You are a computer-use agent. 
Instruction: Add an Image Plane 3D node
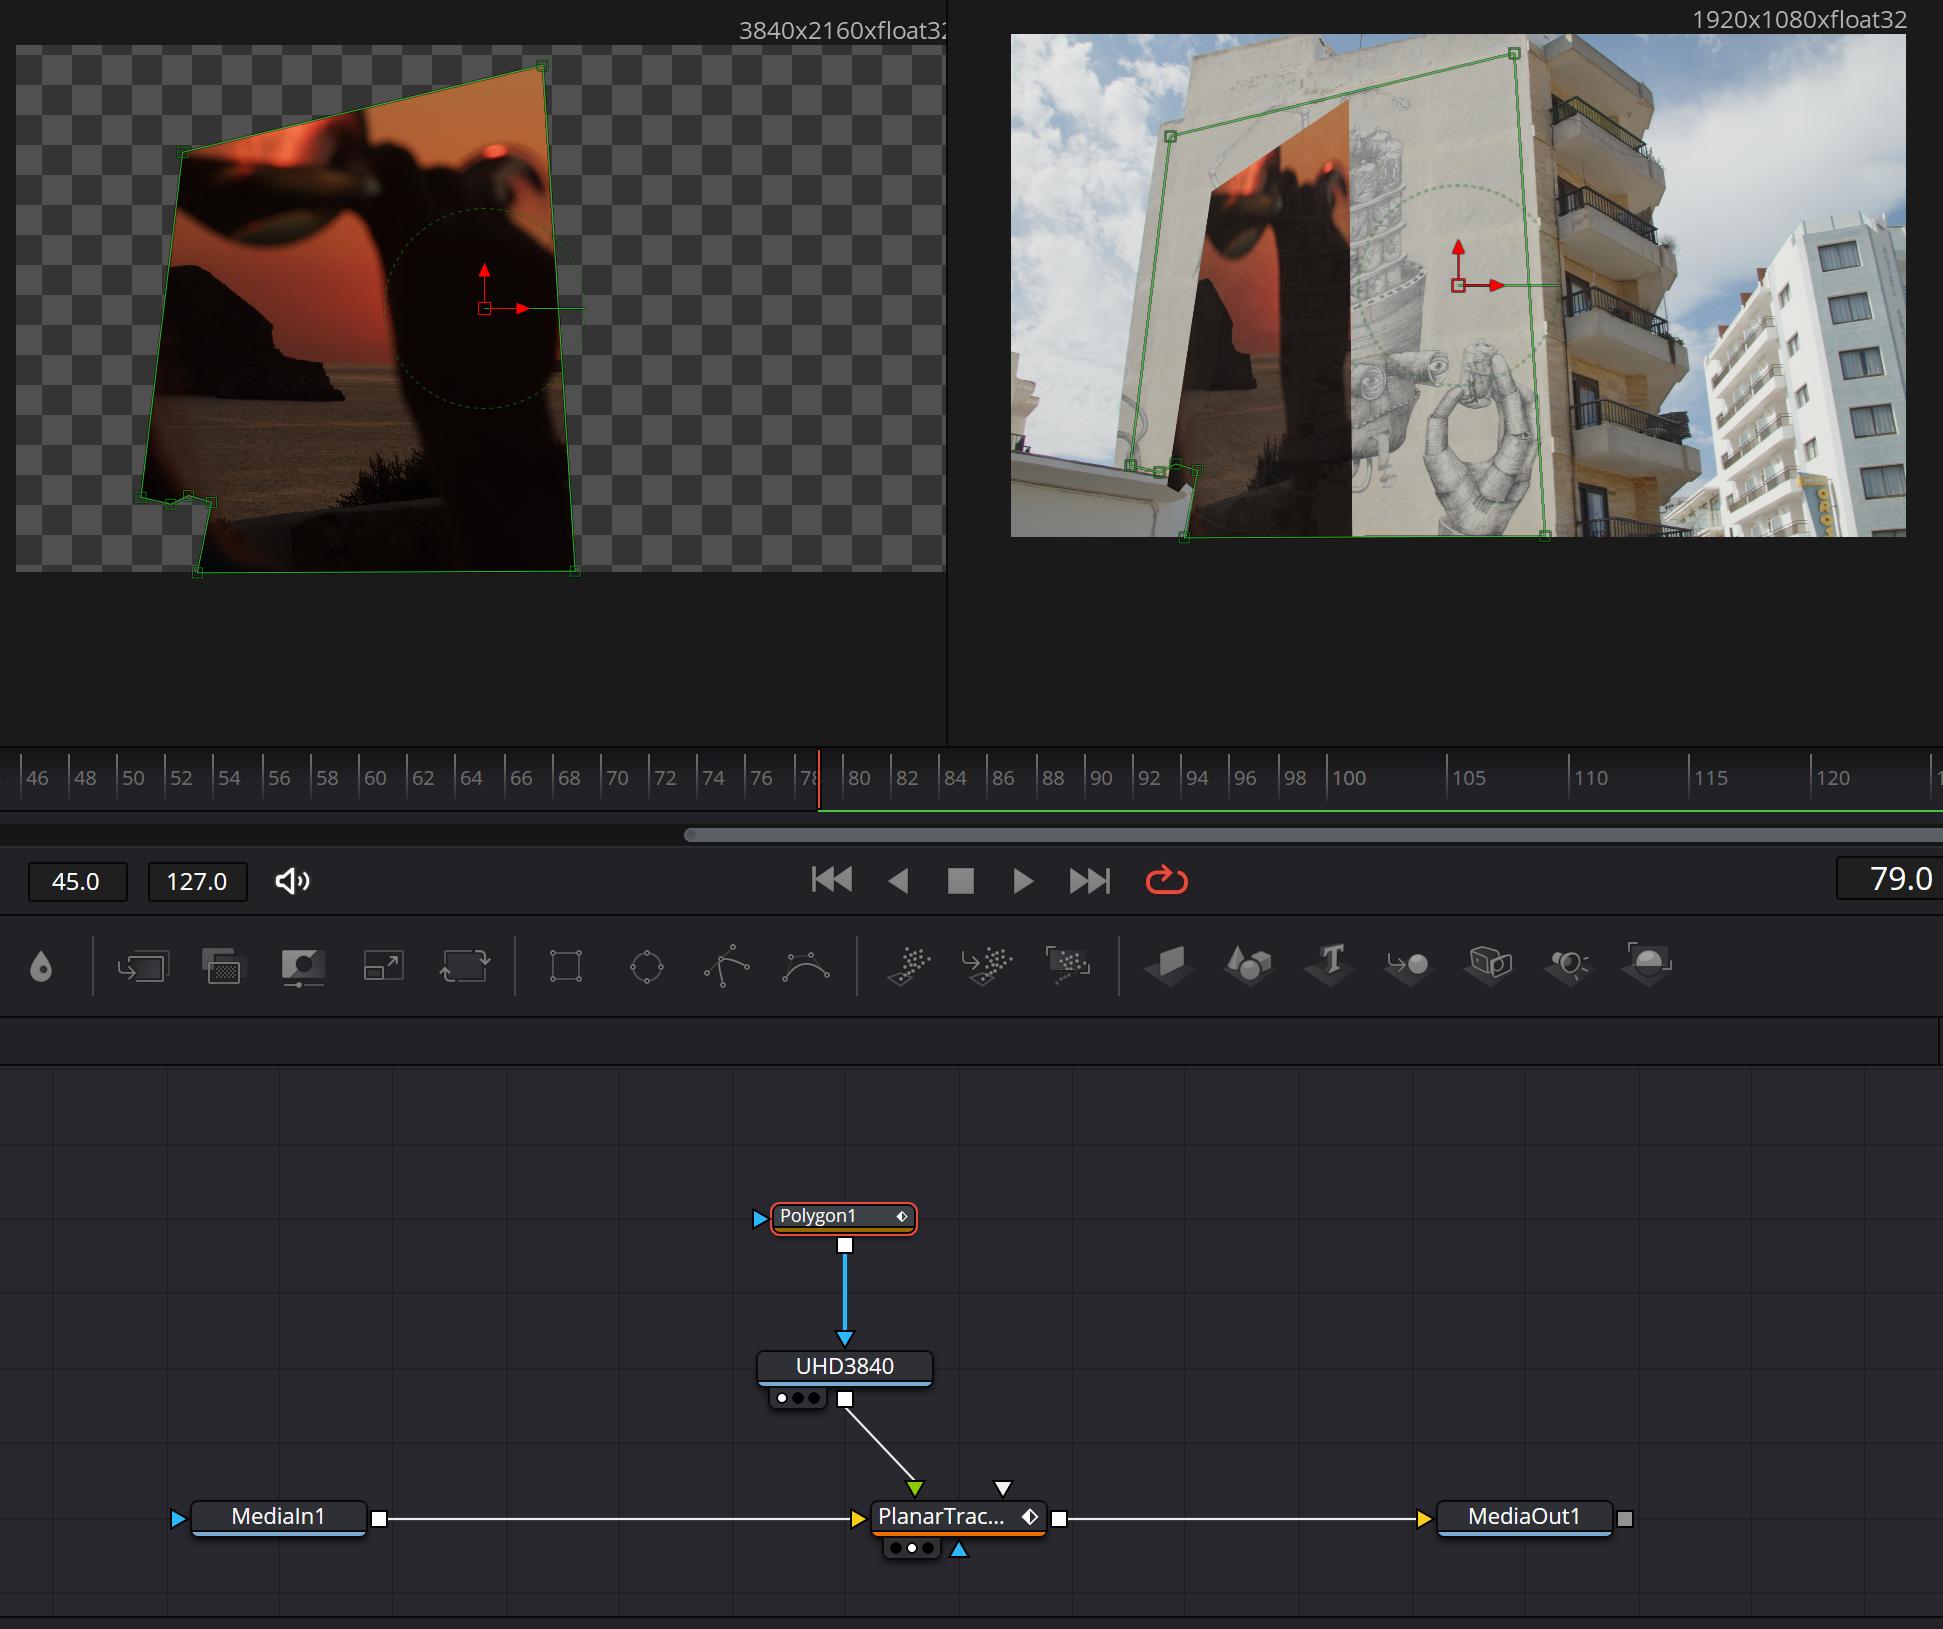coord(1169,966)
